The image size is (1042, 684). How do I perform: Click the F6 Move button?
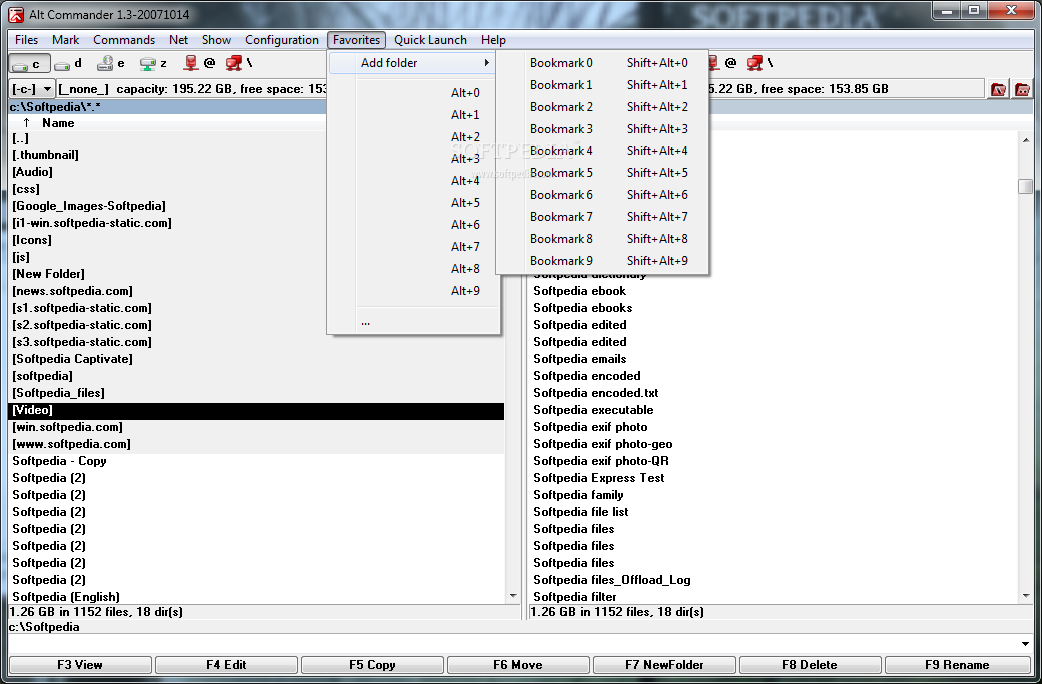(x=518, y=665)
